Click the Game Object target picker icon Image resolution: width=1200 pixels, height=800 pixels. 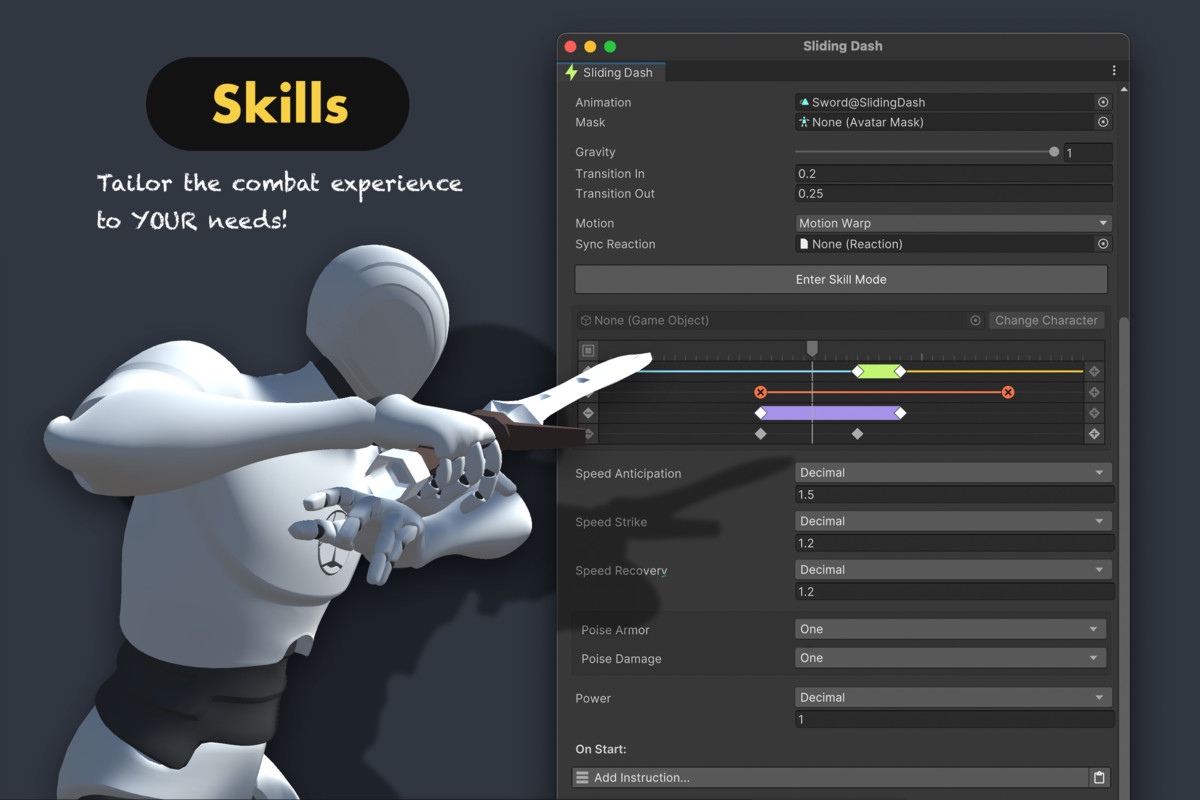point(975,320)
